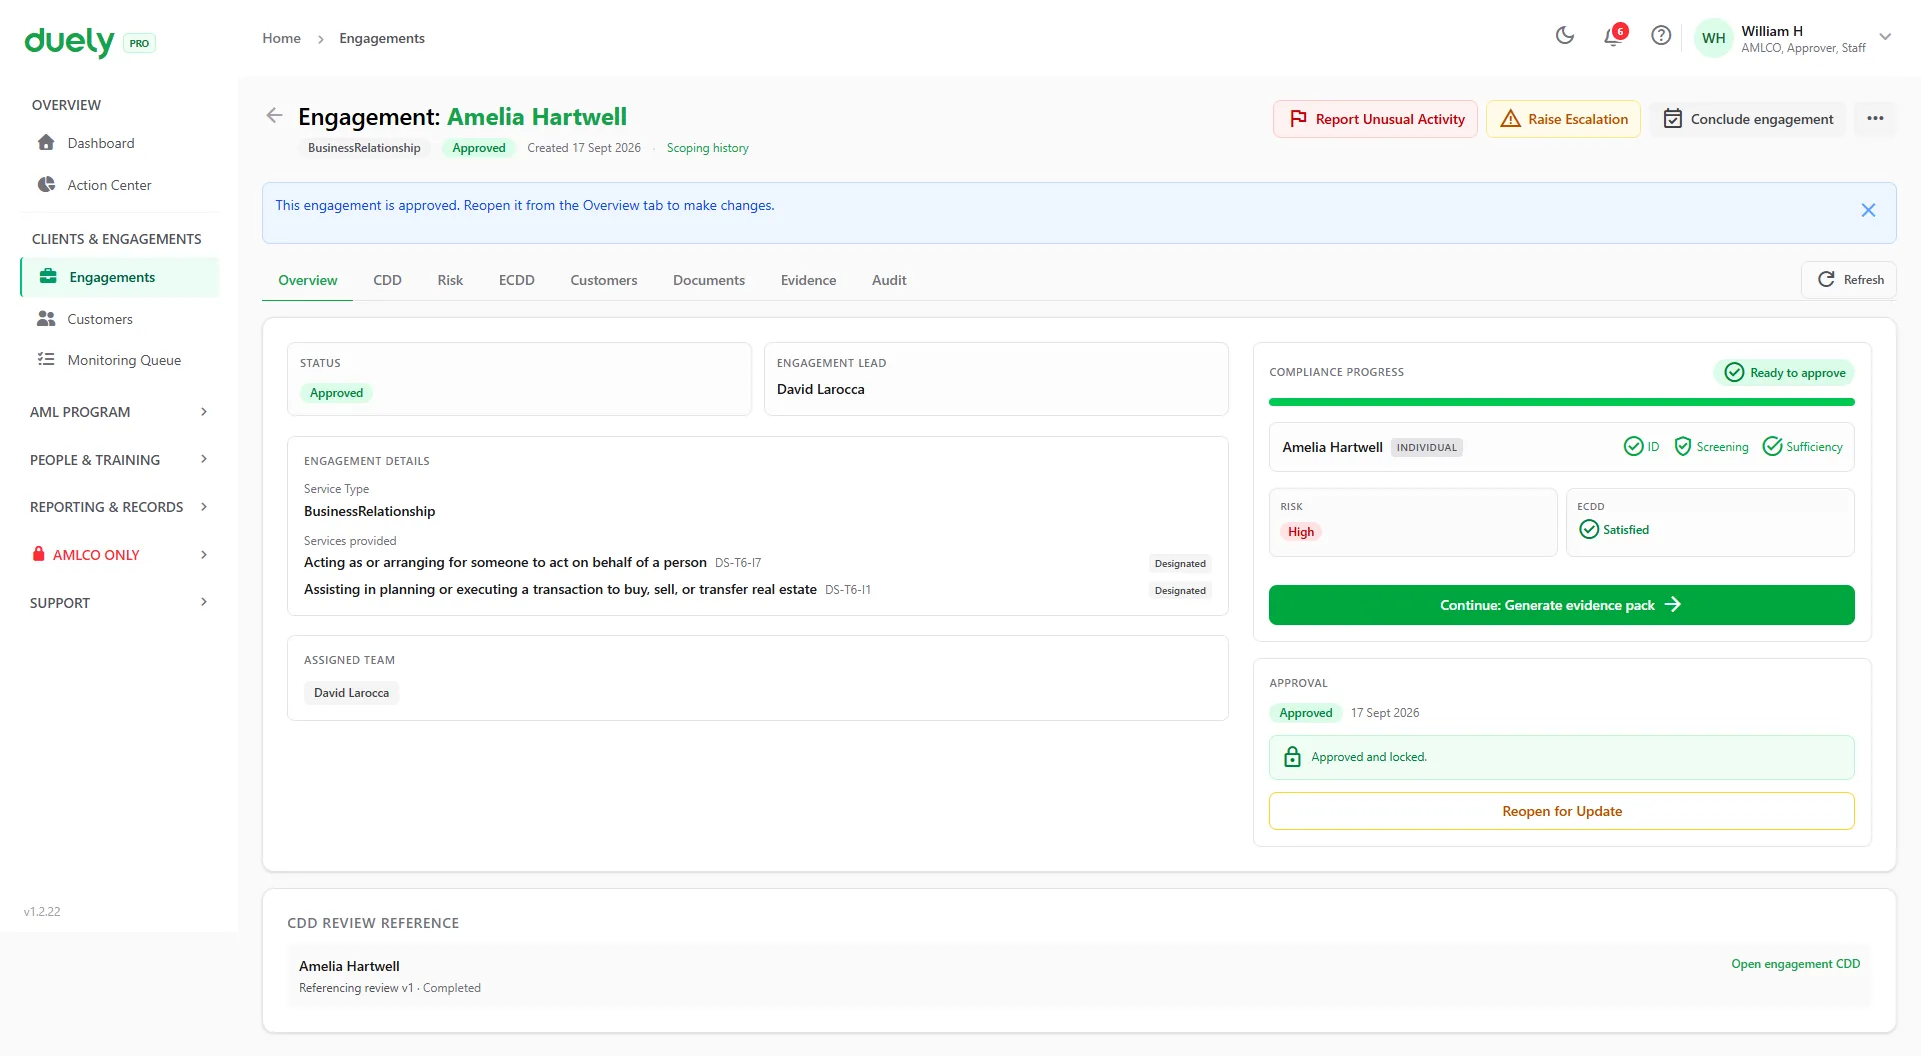Click the WH user avatar
This screenshot has height=1056, width=1921.
1714,38
